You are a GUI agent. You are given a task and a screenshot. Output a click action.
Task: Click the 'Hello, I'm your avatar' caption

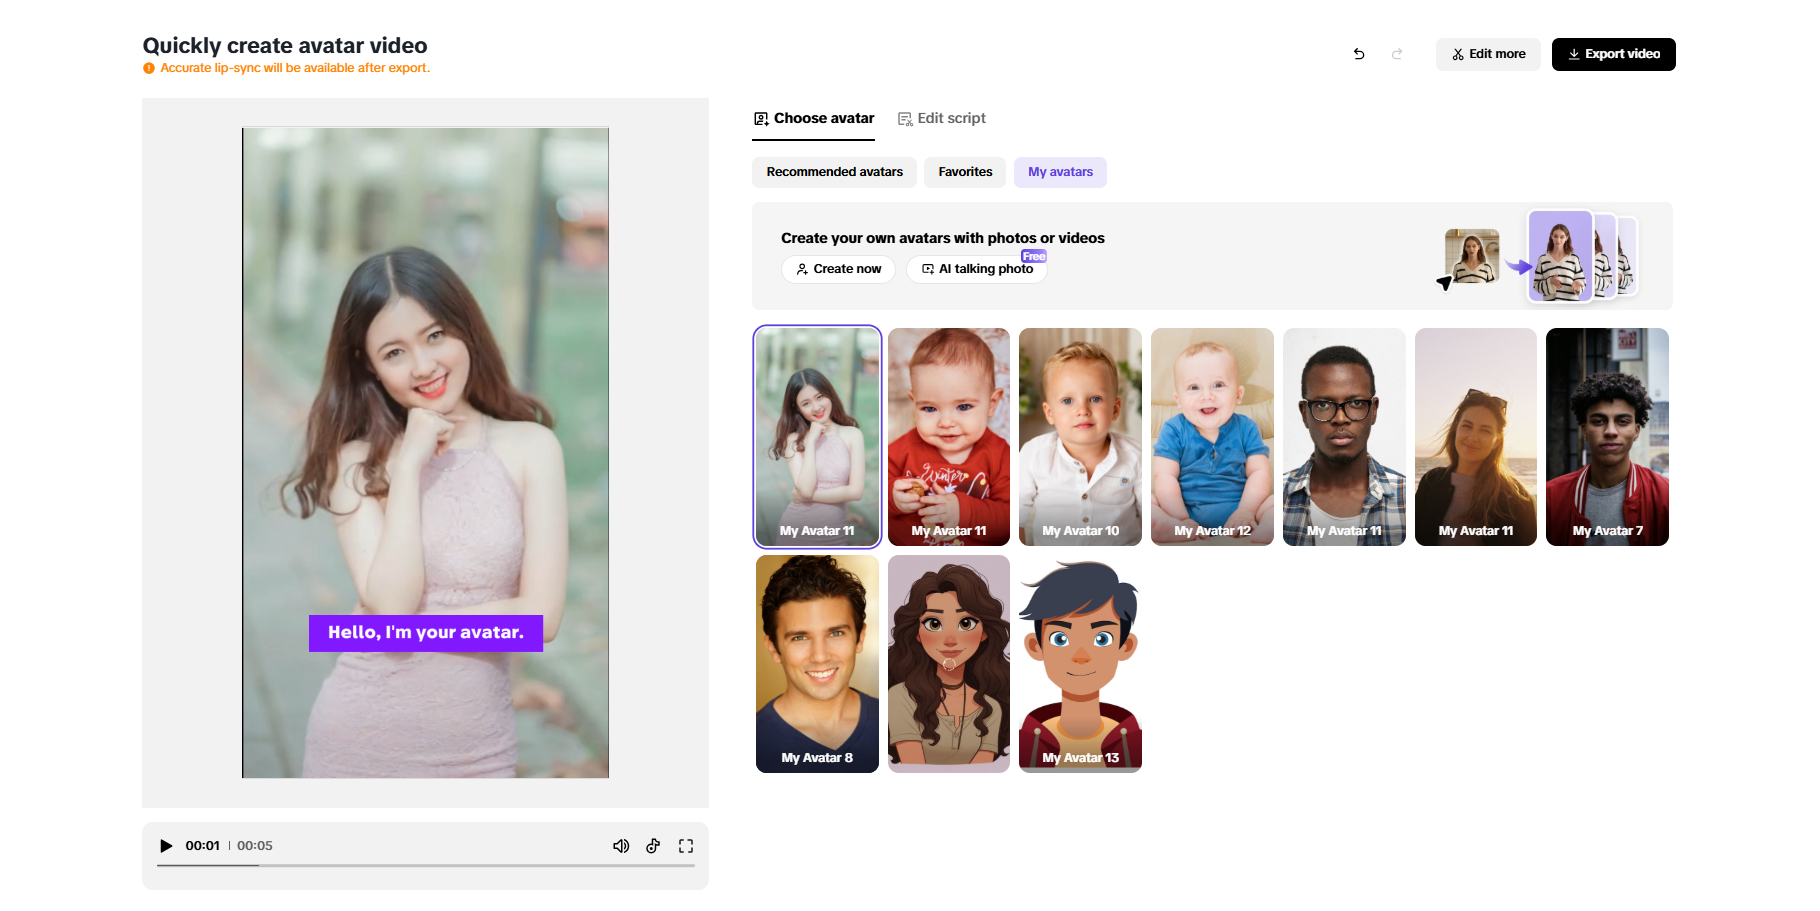coord(426,632)
